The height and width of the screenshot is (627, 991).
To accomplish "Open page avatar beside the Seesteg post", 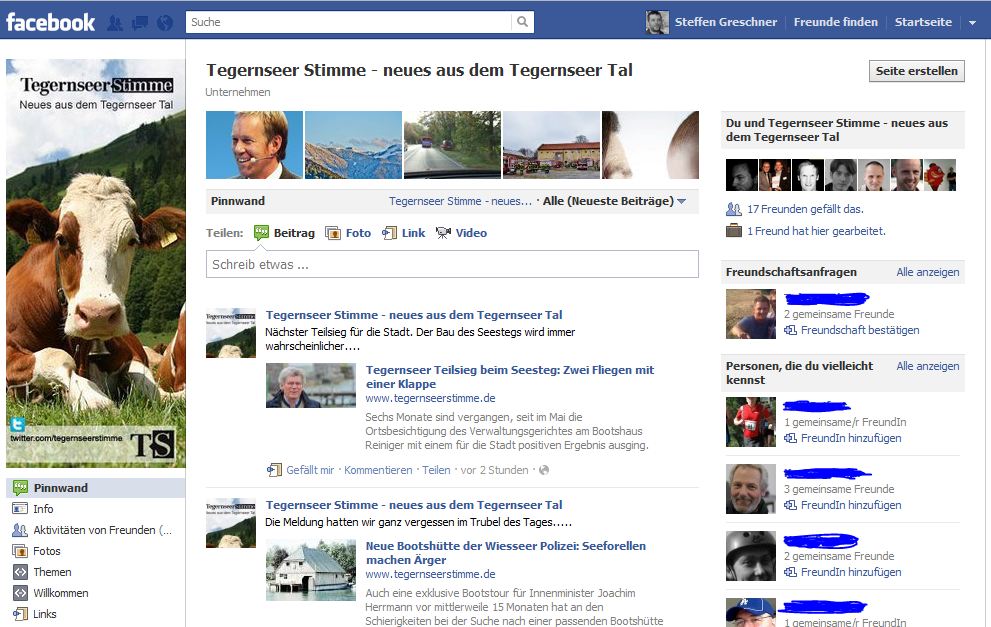I will pyautogui.click(x=231, y=333).
